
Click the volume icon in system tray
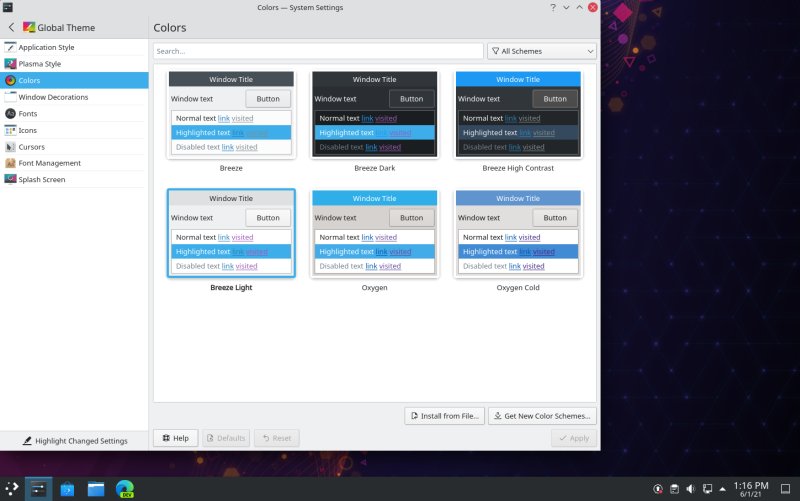pyautogui.click(x=690, y=489)
